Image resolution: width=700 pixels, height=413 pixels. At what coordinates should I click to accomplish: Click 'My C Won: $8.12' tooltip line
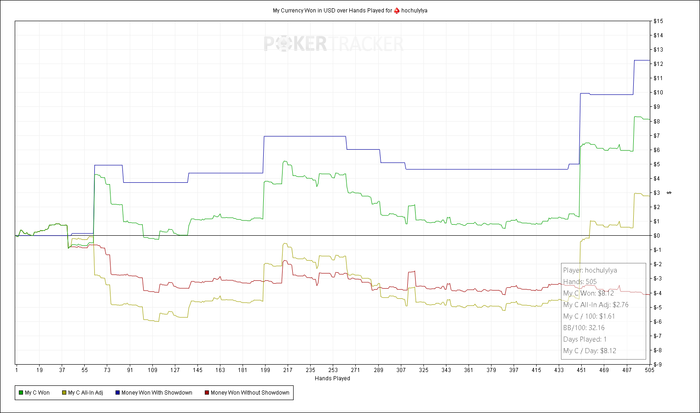click(588, 293)
